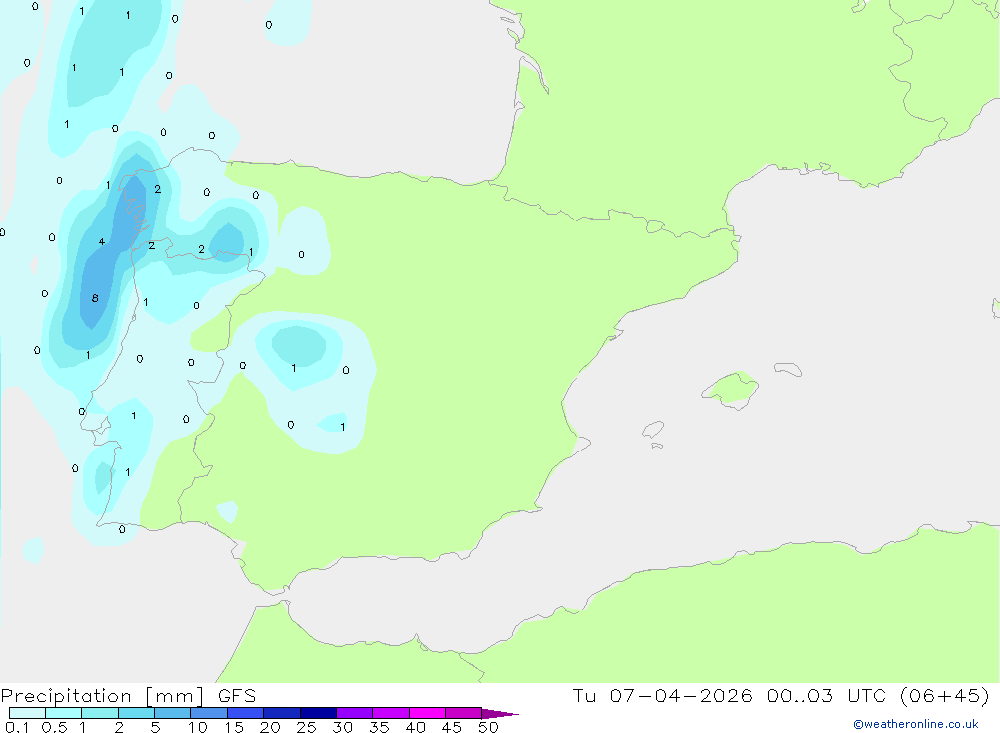The width and height of the screenshot is (1000, 733).
Task: Pick the 10–15 mm legend swatch
Action: tap(209, 713)
